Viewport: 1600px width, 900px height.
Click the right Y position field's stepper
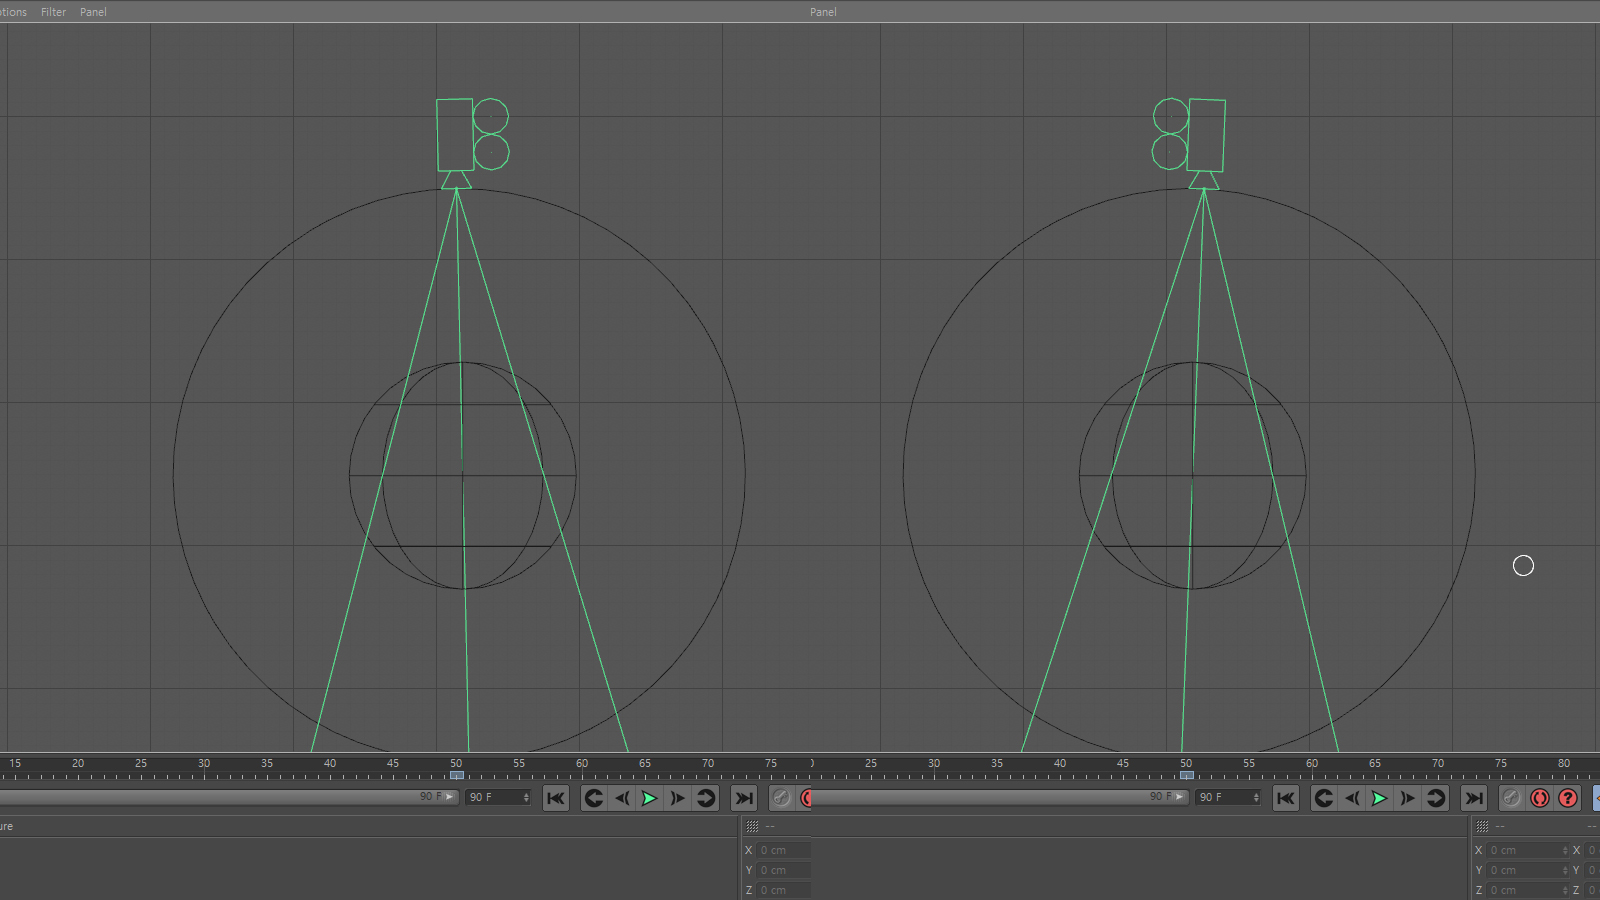1565,870
